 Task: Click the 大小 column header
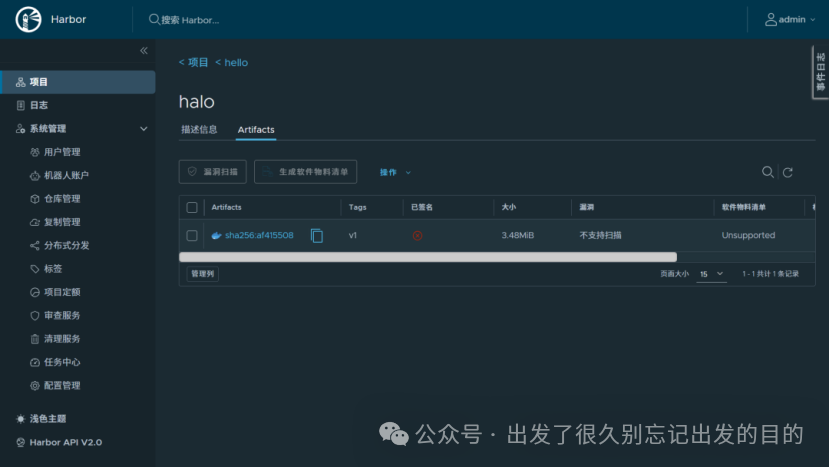pos(509,208)
